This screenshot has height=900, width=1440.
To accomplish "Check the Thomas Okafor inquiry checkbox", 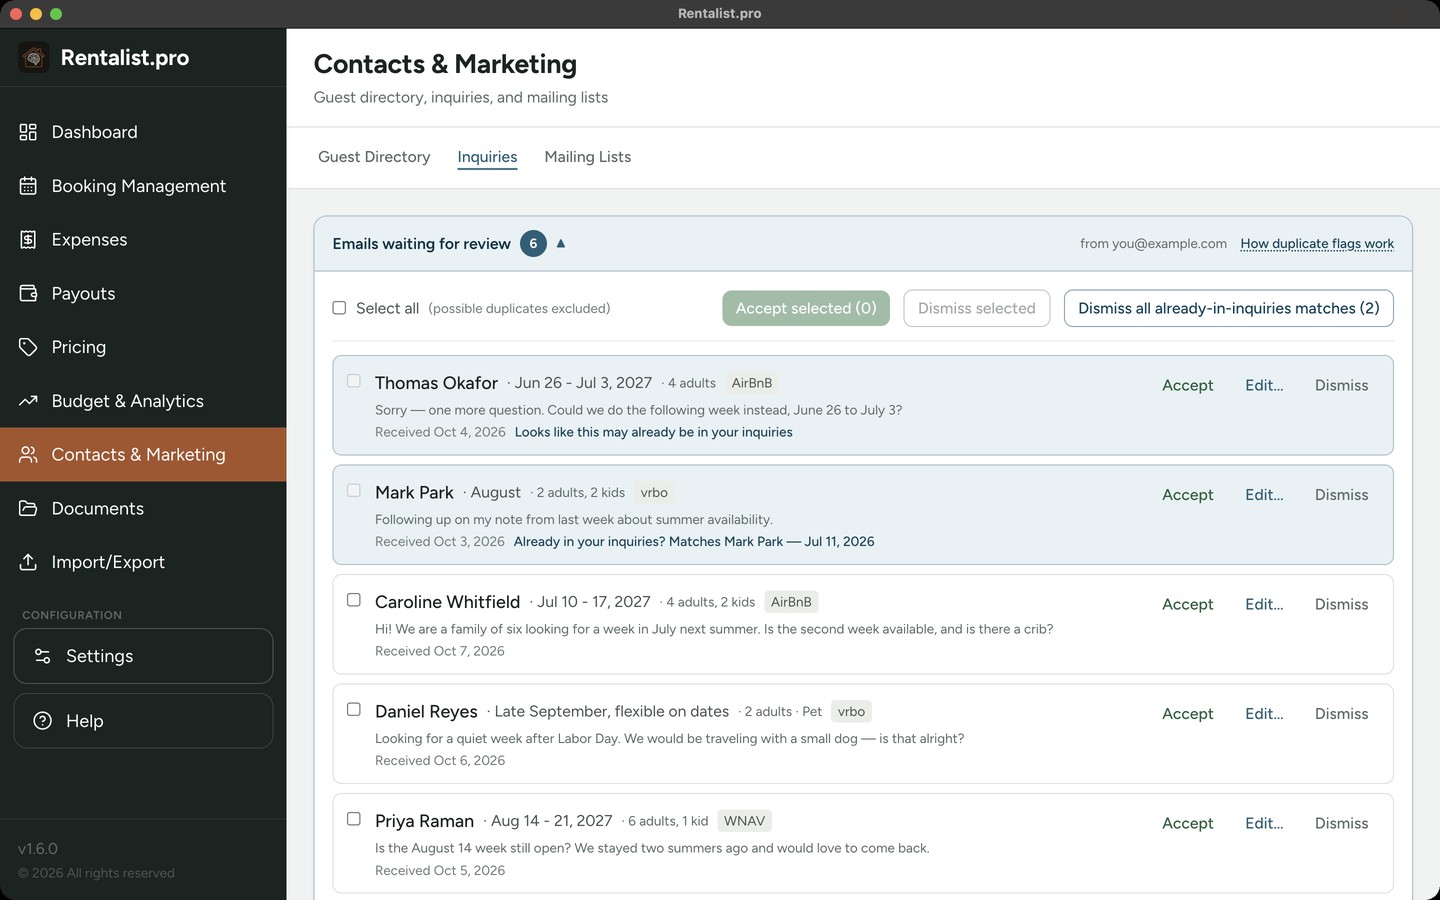I will click(354, 381).
